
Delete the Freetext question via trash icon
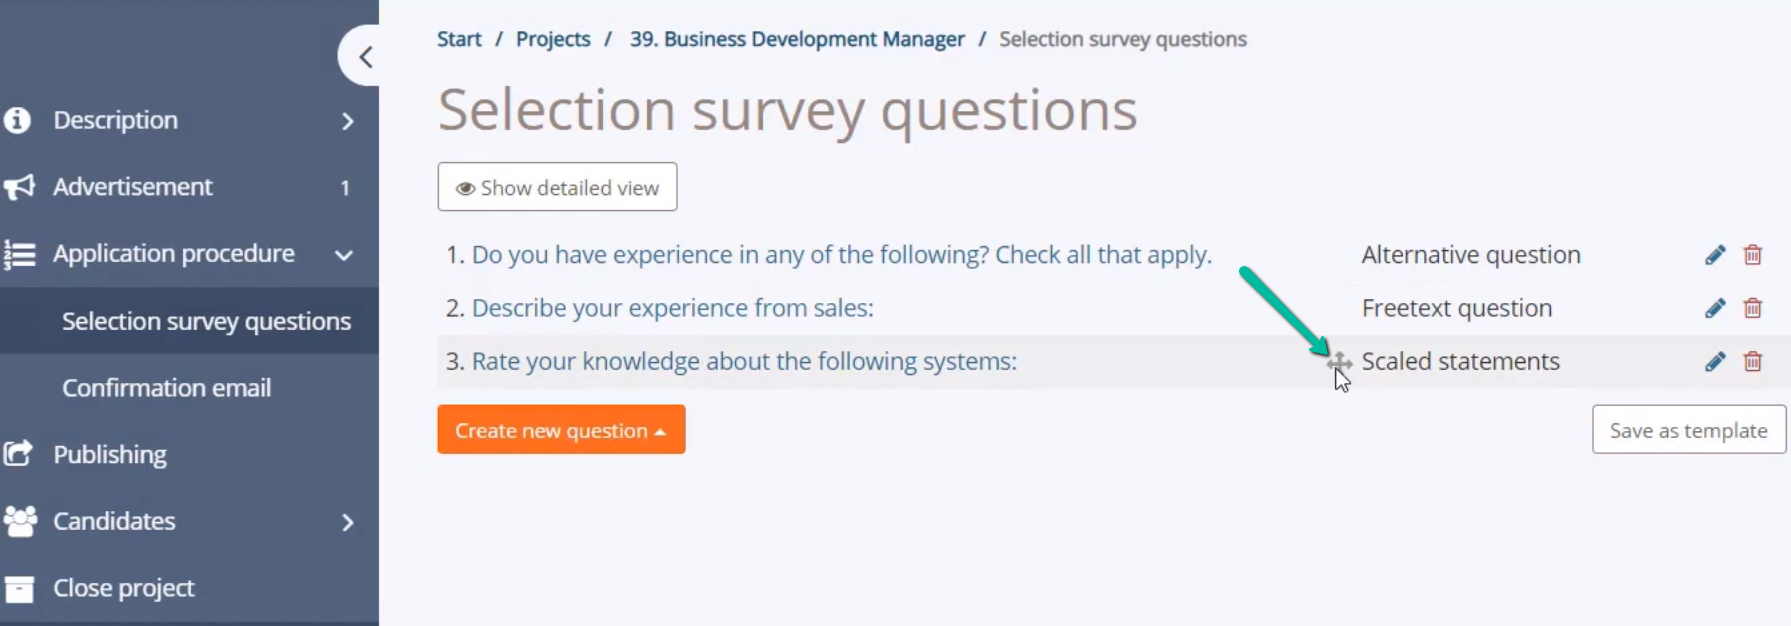(x=1752, y=308)
